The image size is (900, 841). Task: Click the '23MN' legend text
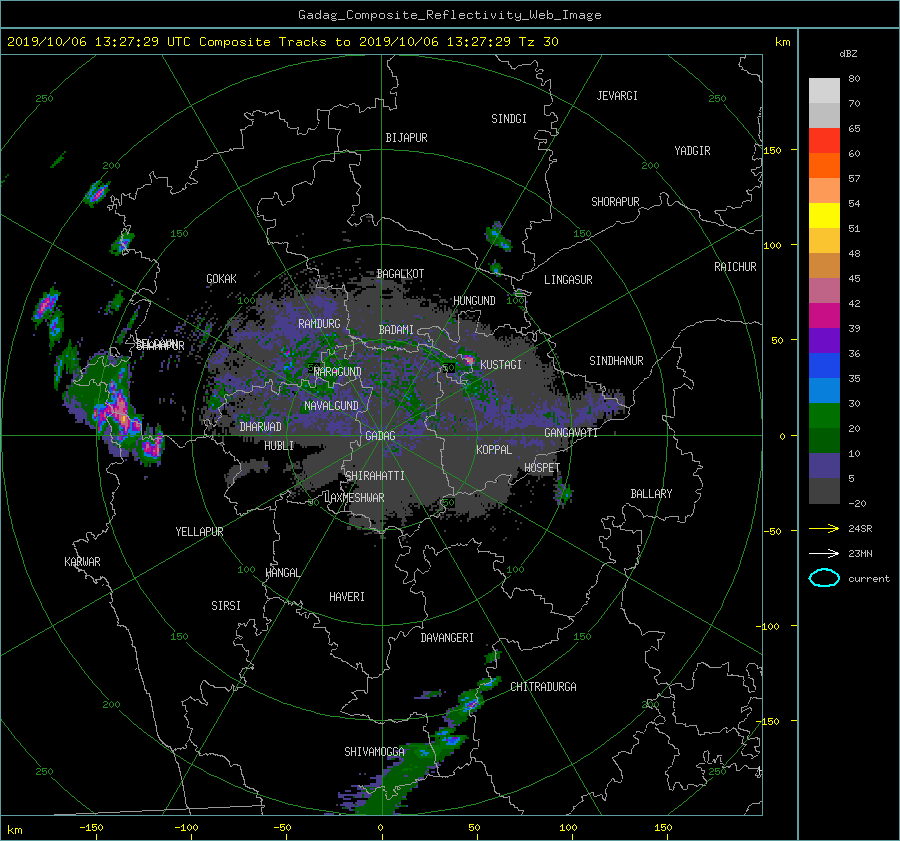pos(860,554)
